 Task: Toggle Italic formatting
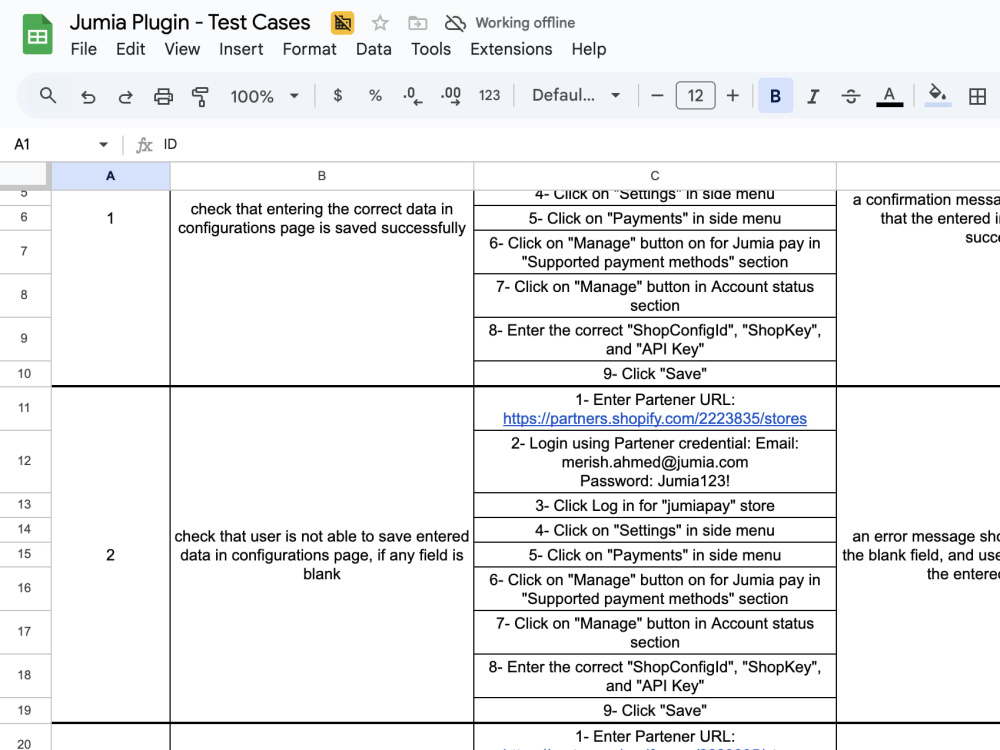tap(812, 96)
